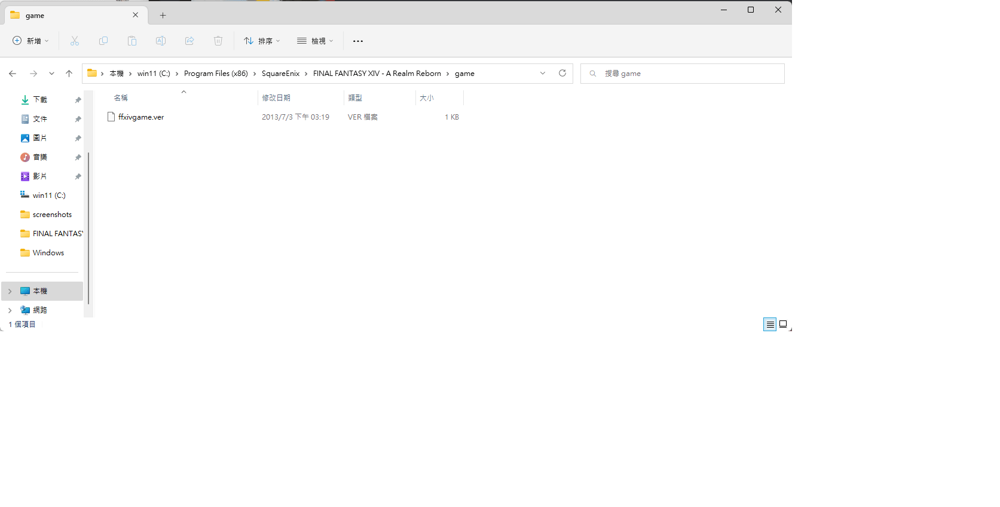Image resolution: width=1000 pixels, height=507 pixels.
Task: Click the Copy icon in toolbar
Action: coord(103,41)
